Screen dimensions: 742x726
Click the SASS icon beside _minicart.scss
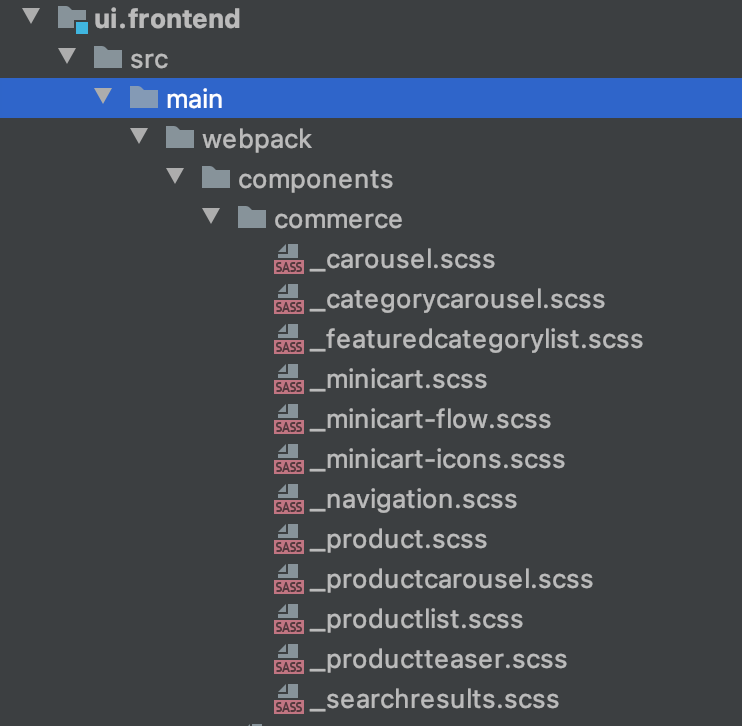tap(289, 379)
